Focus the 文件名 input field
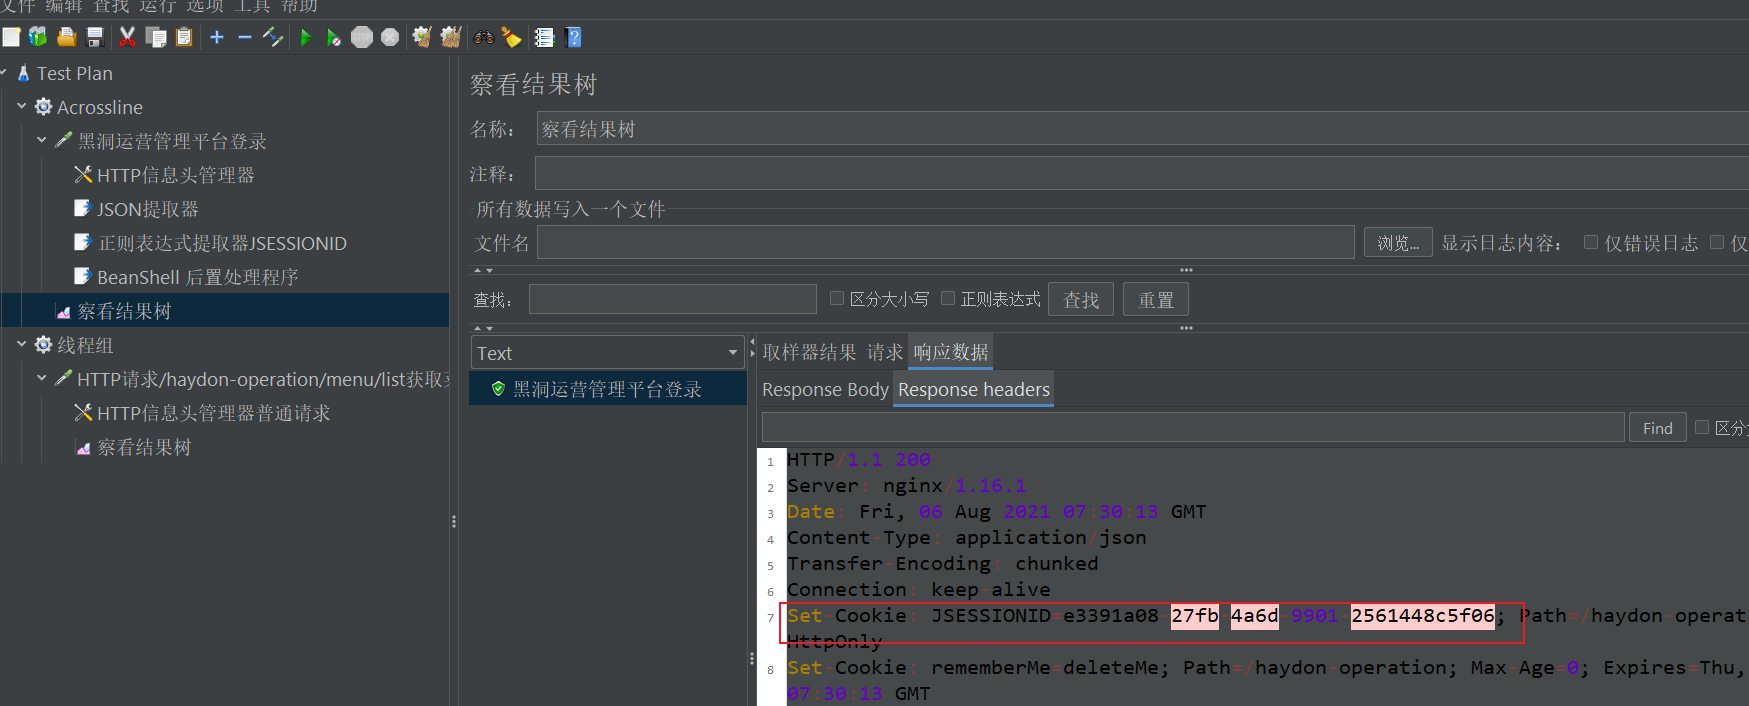This screenshot has height=706, width=1749. tap(946, 242)
